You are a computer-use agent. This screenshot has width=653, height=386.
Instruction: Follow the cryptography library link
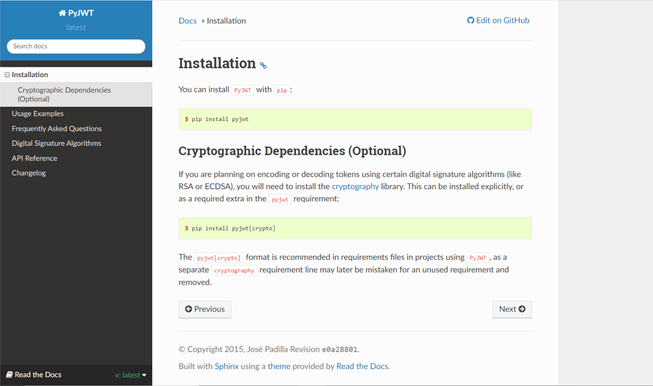click(355, 187)
